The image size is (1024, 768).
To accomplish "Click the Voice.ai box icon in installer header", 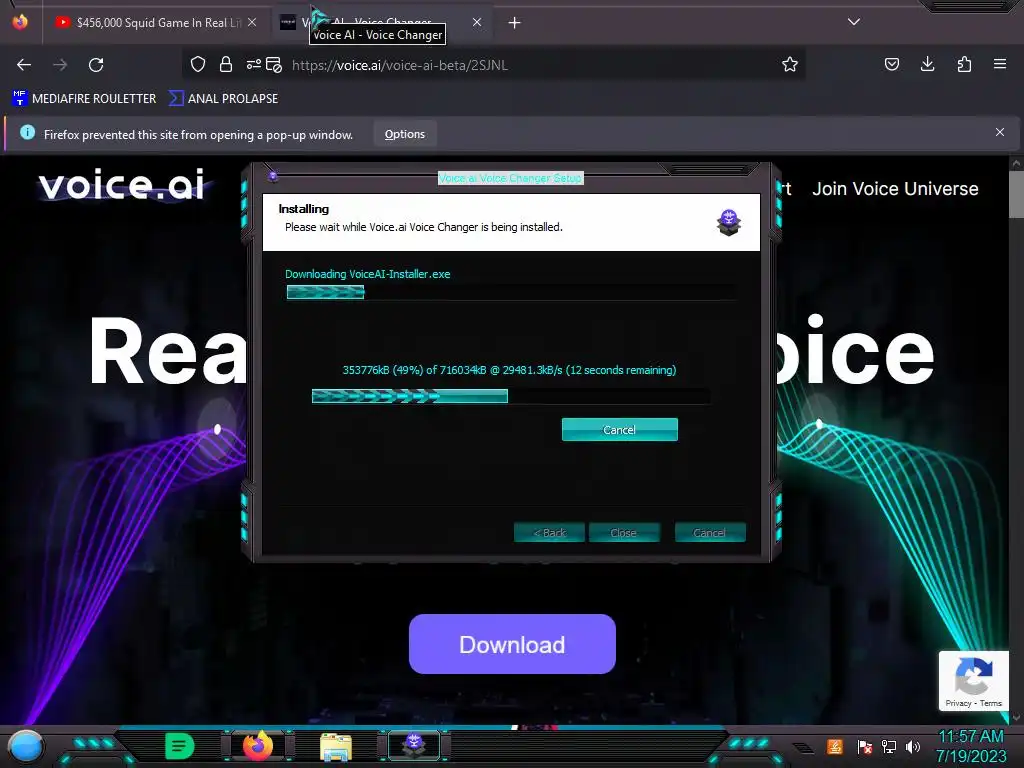I will [x=729, y=222].
